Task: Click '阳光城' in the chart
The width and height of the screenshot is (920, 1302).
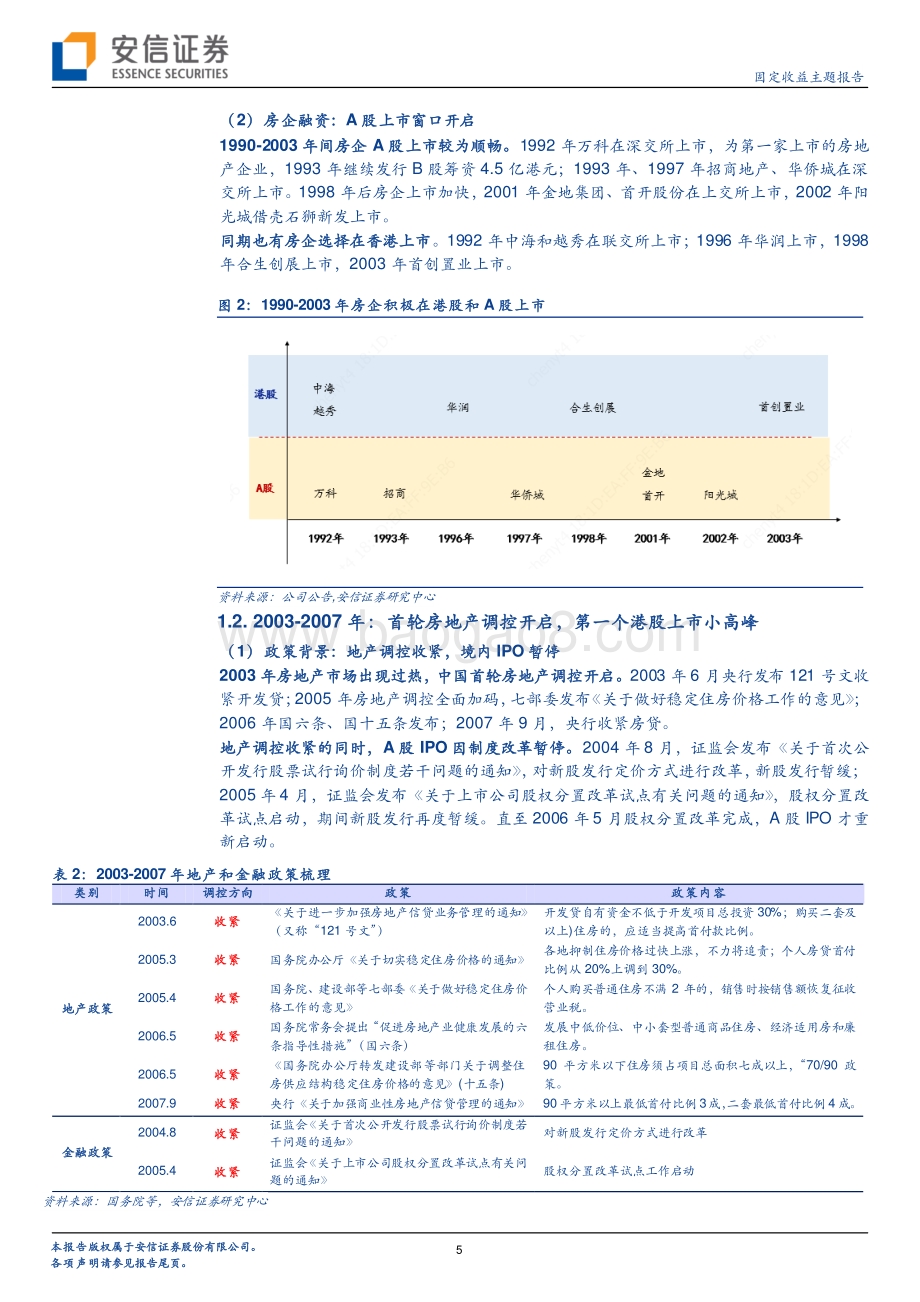Action: (x=720, y=494)
